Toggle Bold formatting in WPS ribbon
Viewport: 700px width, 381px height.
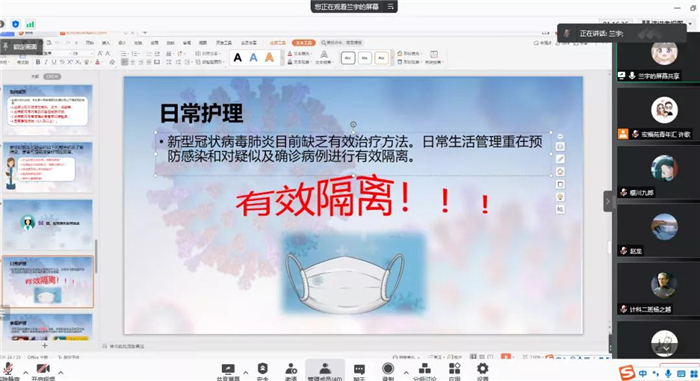tap(38, 62)
